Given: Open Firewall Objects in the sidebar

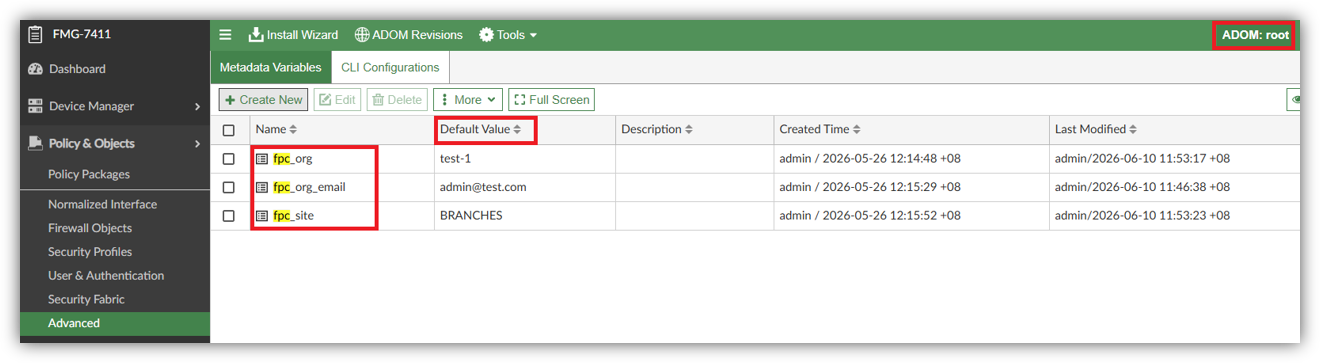Looking at the screenshot, I should [90, 228].
